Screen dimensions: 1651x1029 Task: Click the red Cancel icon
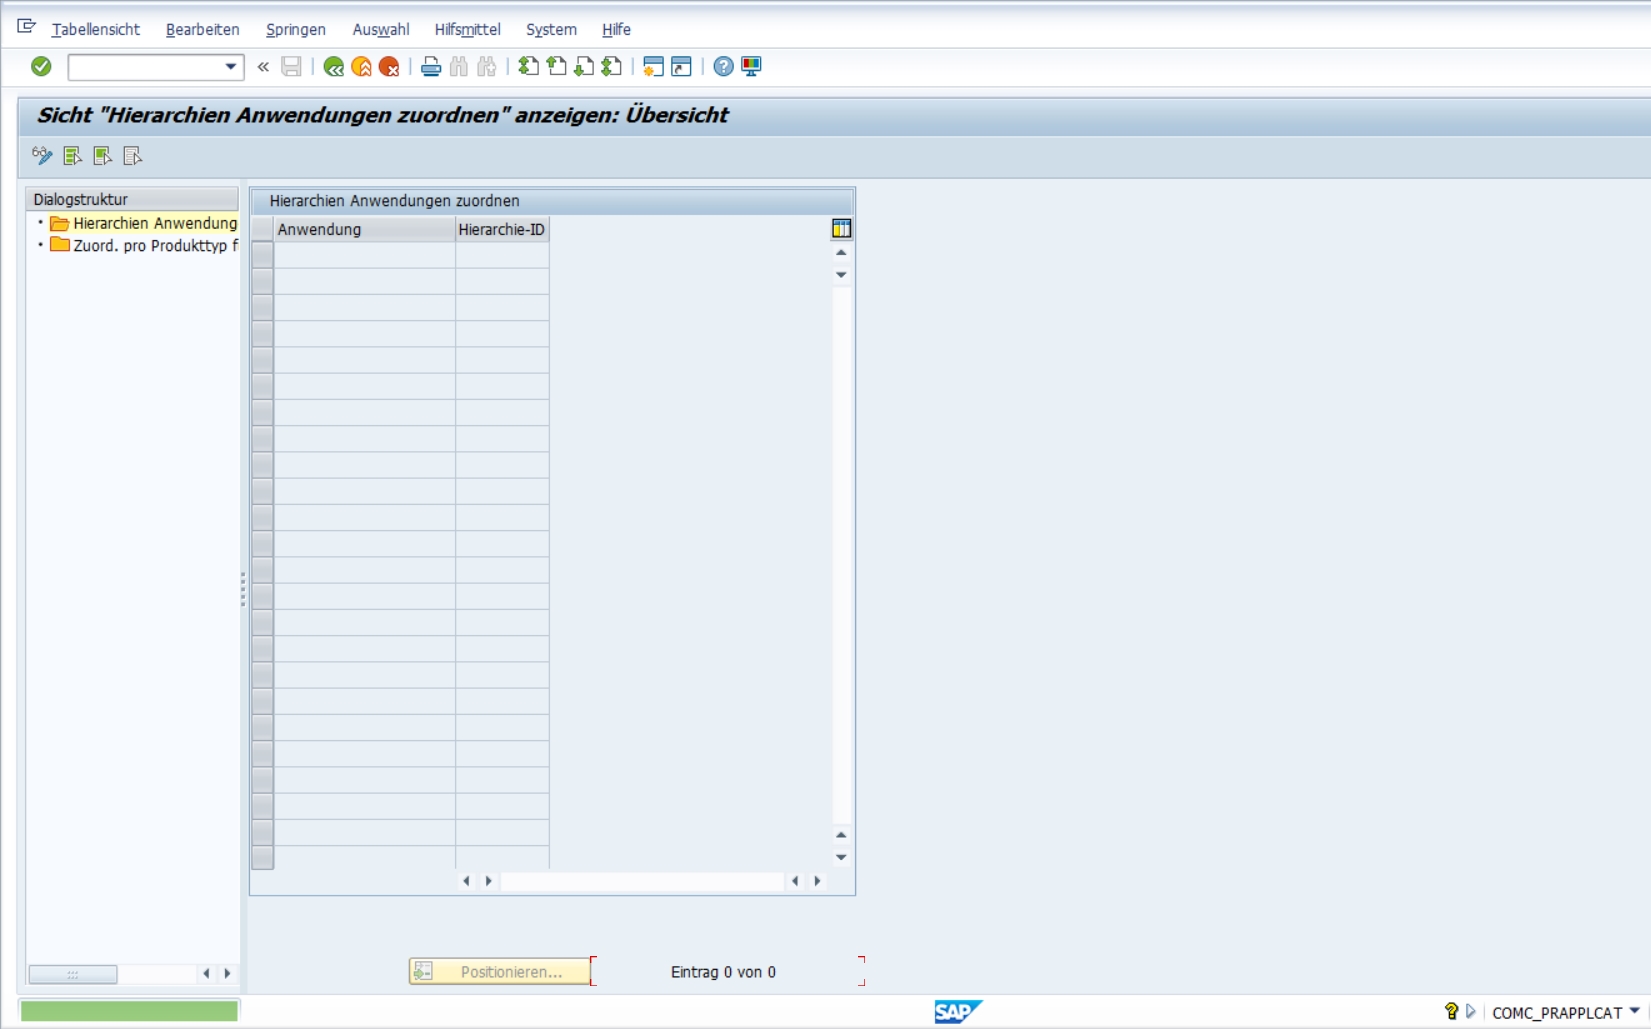click(389, 67)
